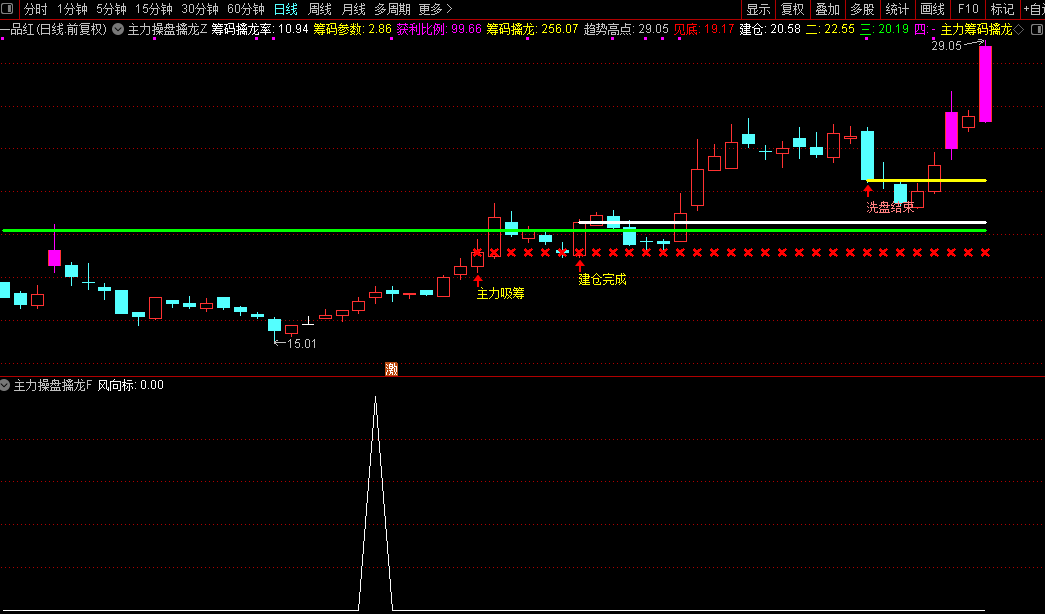Click the 风向标: 0.00 value
Image resolution: width=1045 pixels, height=614 pixels.
(131, 385)
